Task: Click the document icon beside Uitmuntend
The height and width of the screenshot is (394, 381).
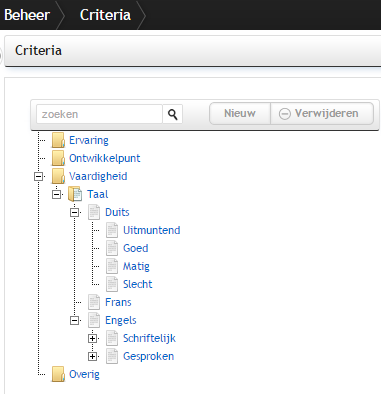Action: pyautogui.click(x=112, y=230)
